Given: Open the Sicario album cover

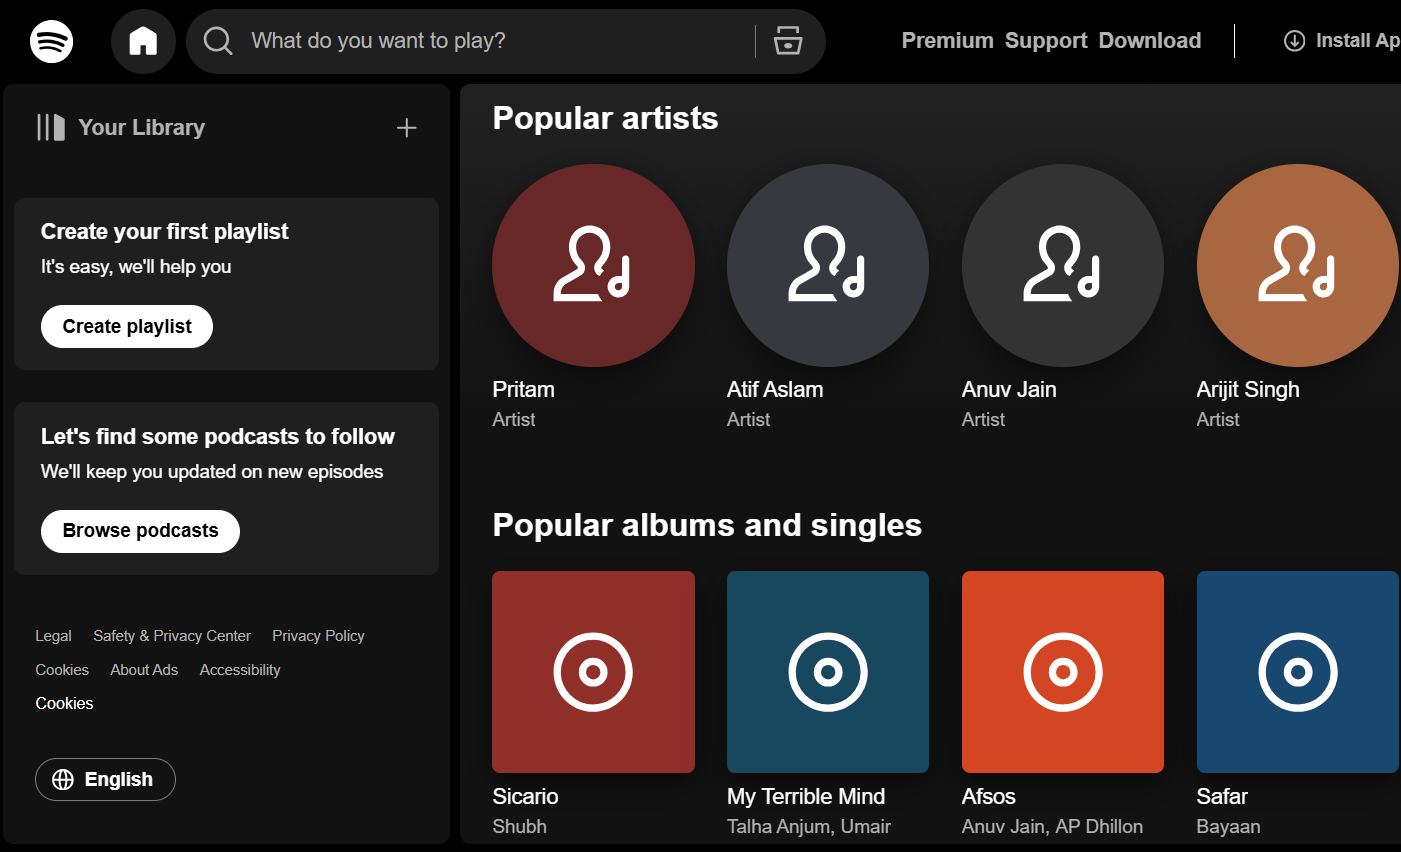Looking at the screenshot, I should pos(593,672).
